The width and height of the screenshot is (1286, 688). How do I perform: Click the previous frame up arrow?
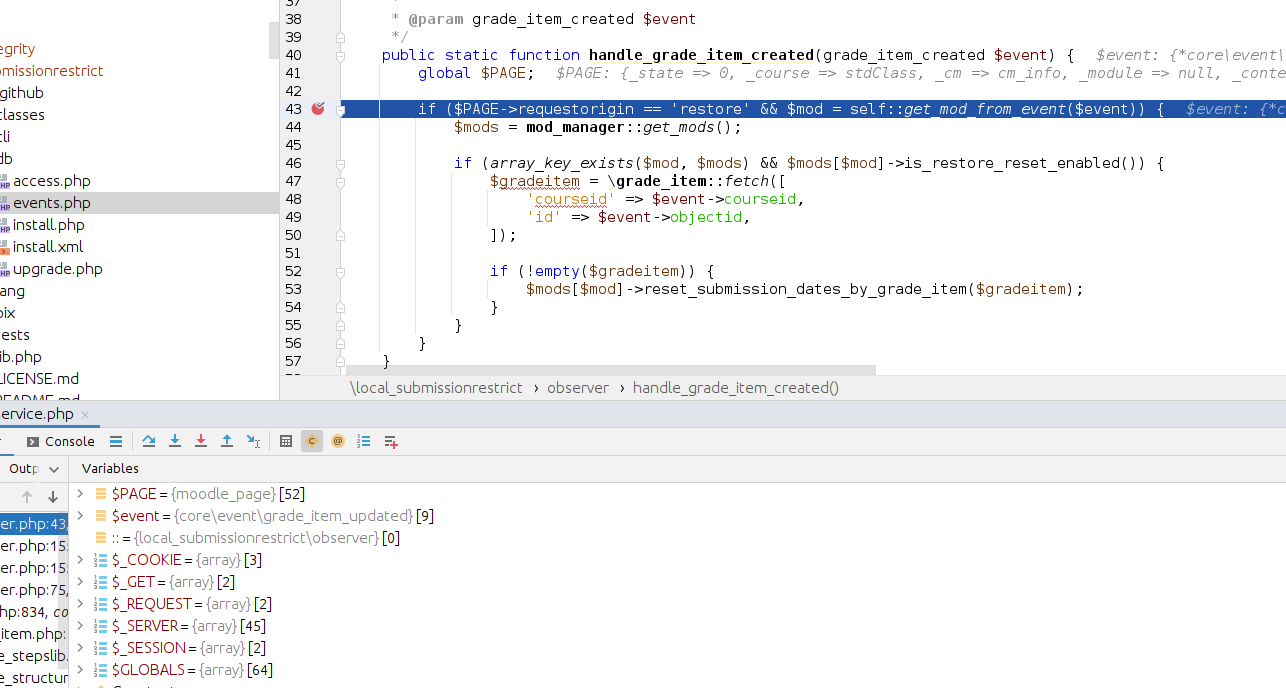(27, 497)
